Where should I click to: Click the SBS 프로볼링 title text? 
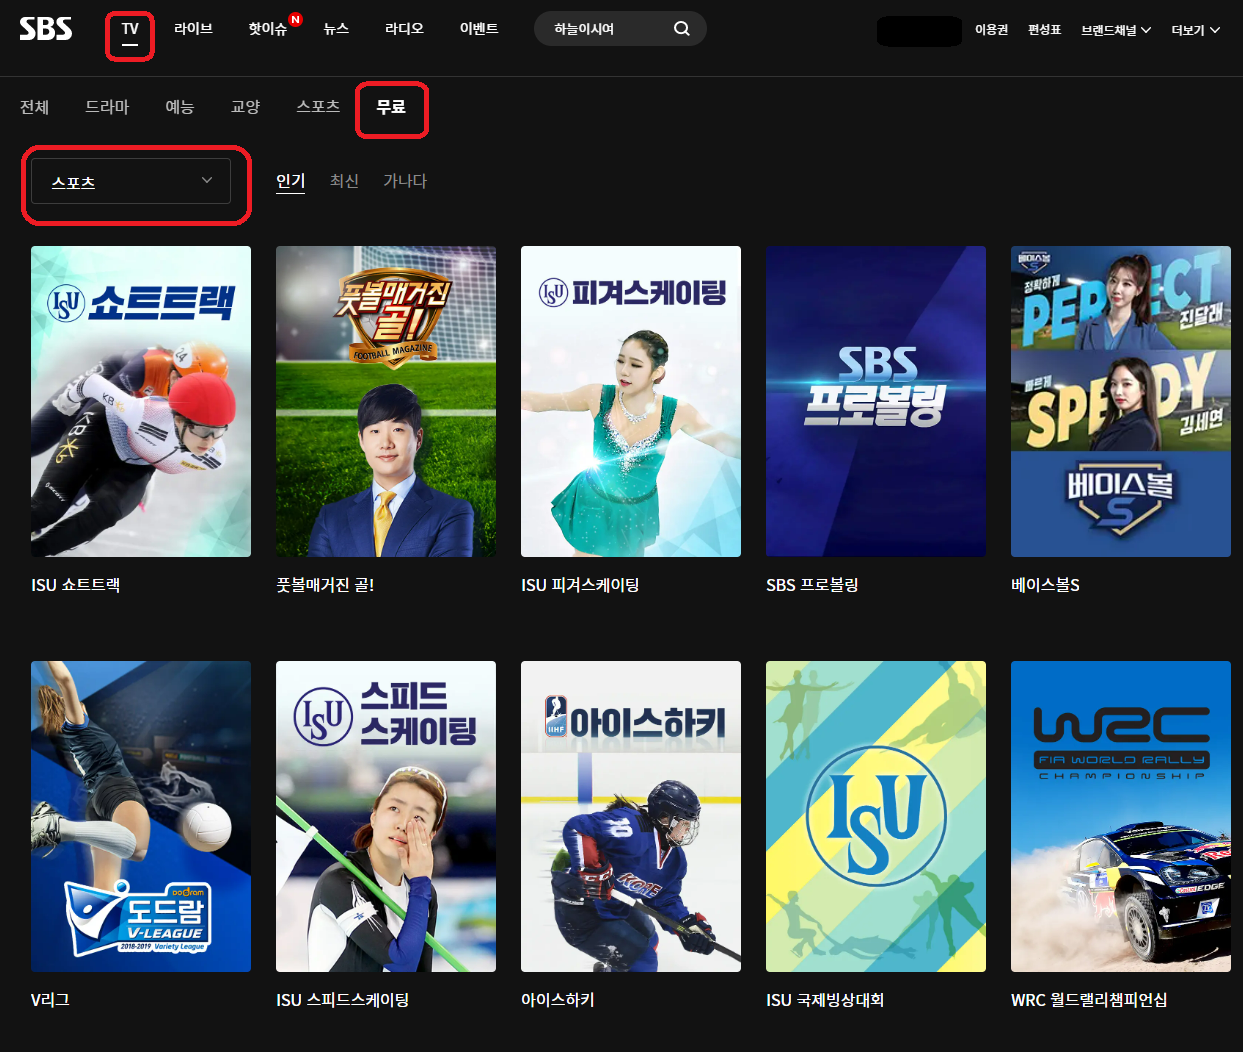[812, 585]
